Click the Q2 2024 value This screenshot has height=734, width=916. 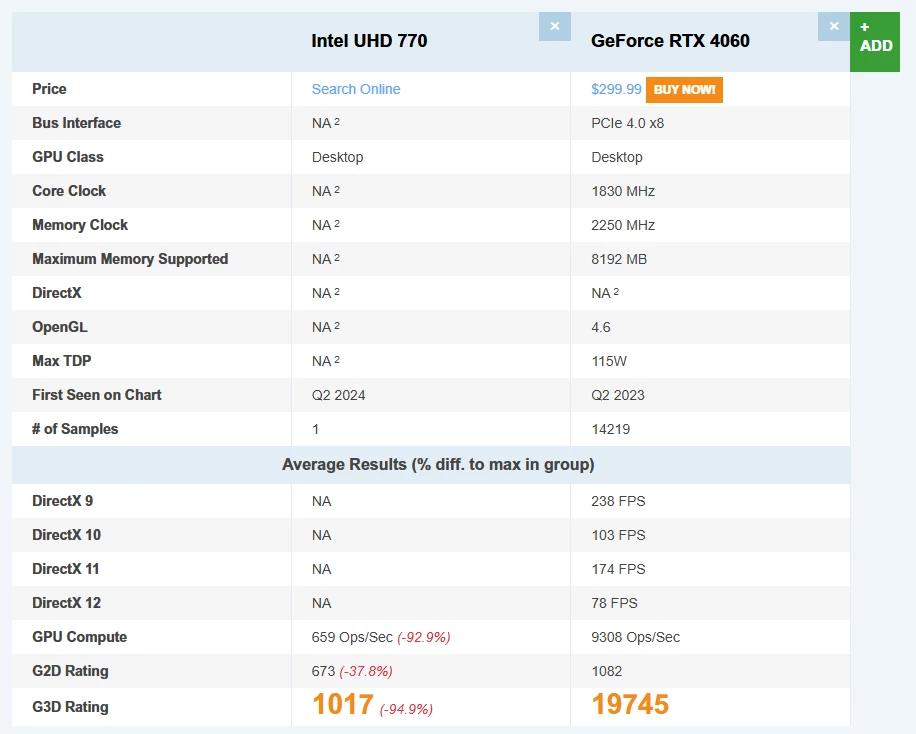coord(338,395)
